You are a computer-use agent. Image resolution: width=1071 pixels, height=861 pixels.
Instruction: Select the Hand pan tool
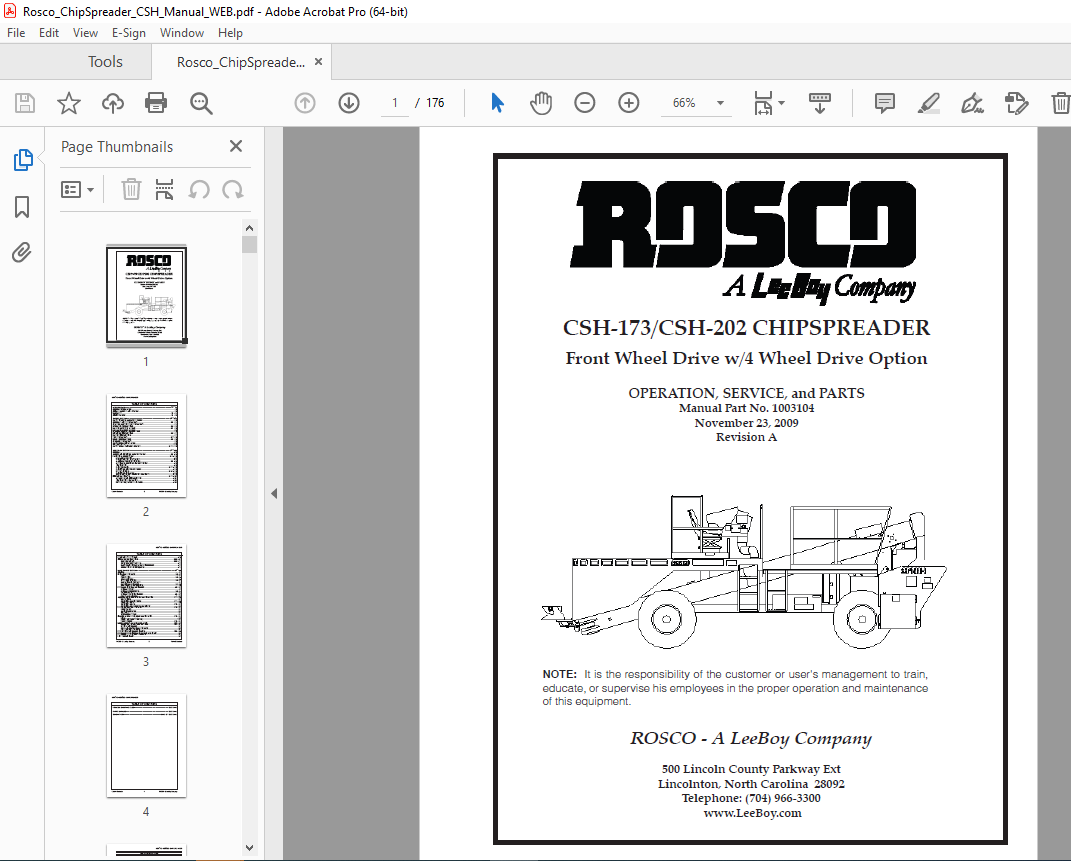click(x=540, y=103)
